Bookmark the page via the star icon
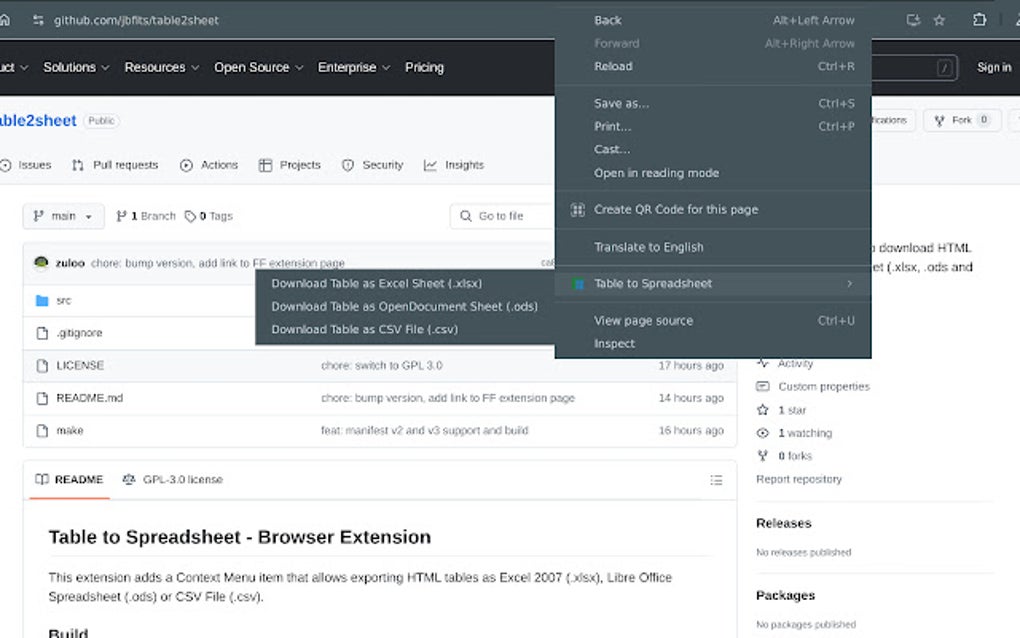The image size is (1020, 638). click(938, 19)
